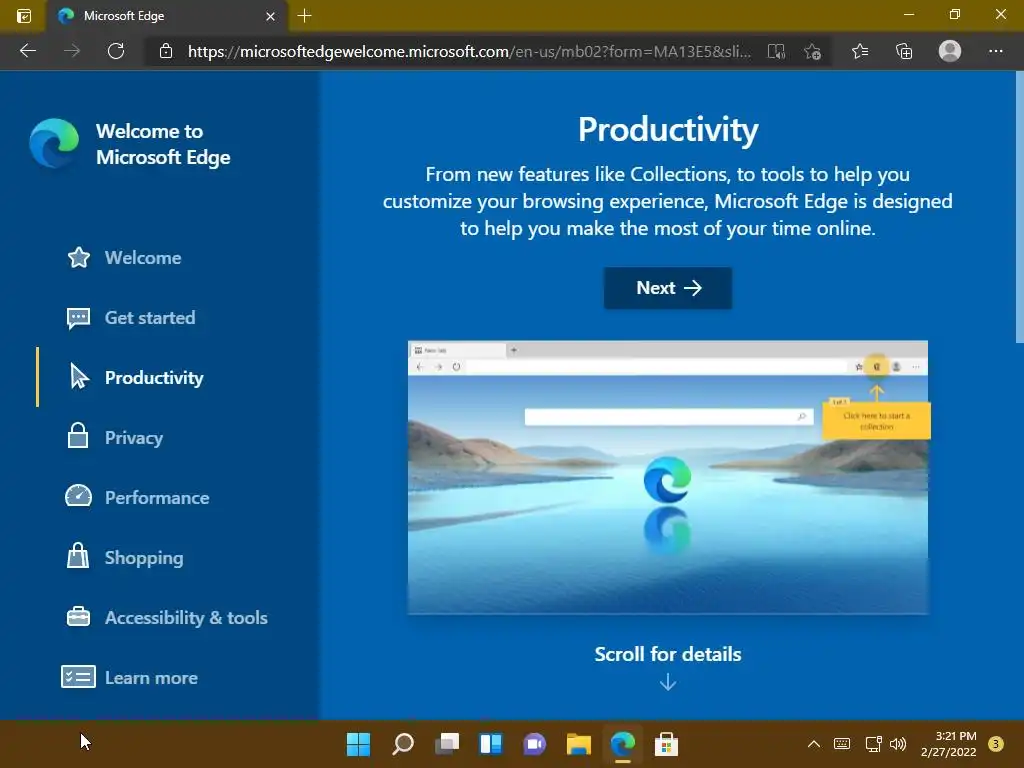
Task: Open tab actions menu icon
Action: (x=24, y=16)
